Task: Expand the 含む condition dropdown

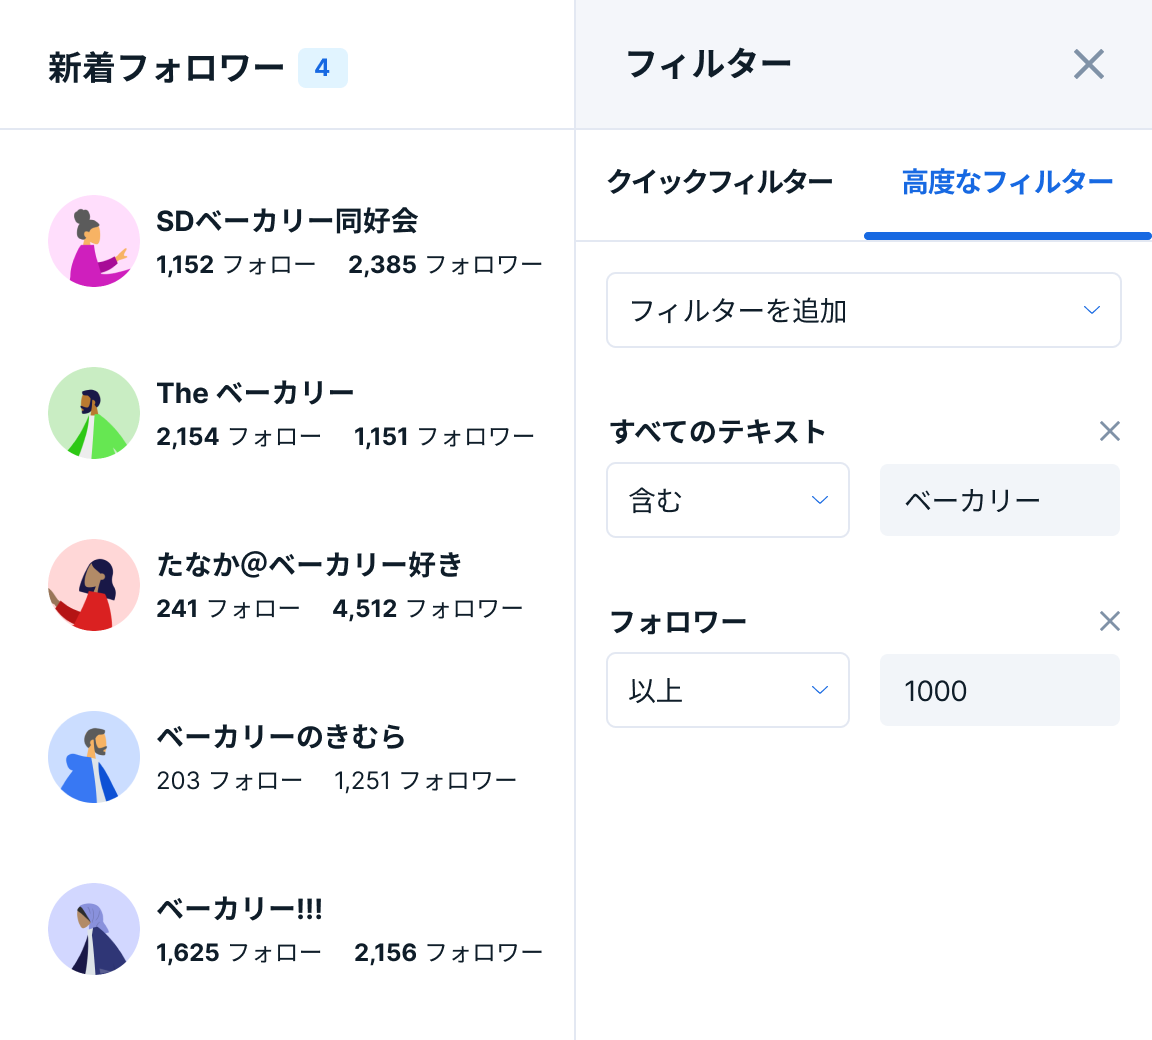Action: tap(727, 500)
